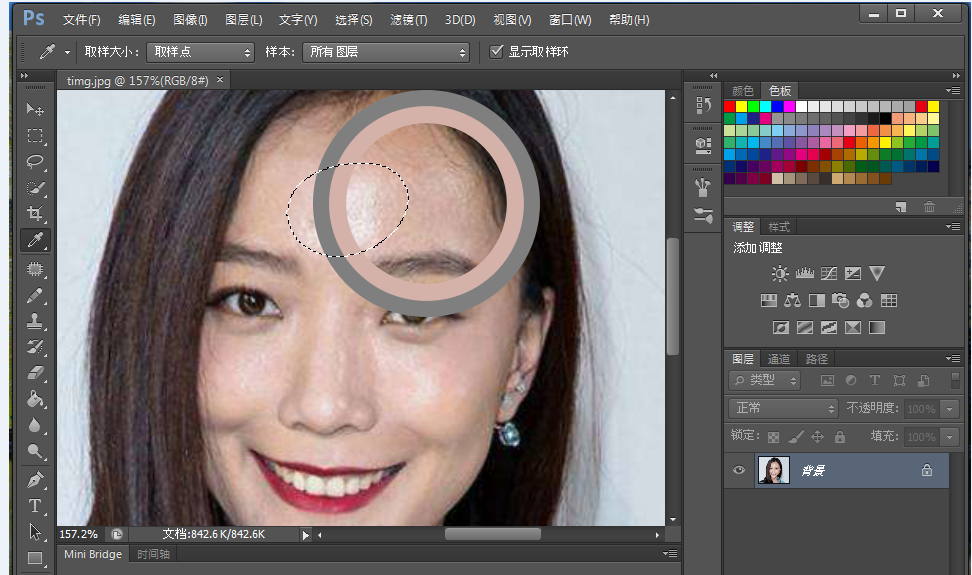The height and width of the screenshot is (575, 972).
Task: Toggle shape layer filter
Action: click(899, 380)
